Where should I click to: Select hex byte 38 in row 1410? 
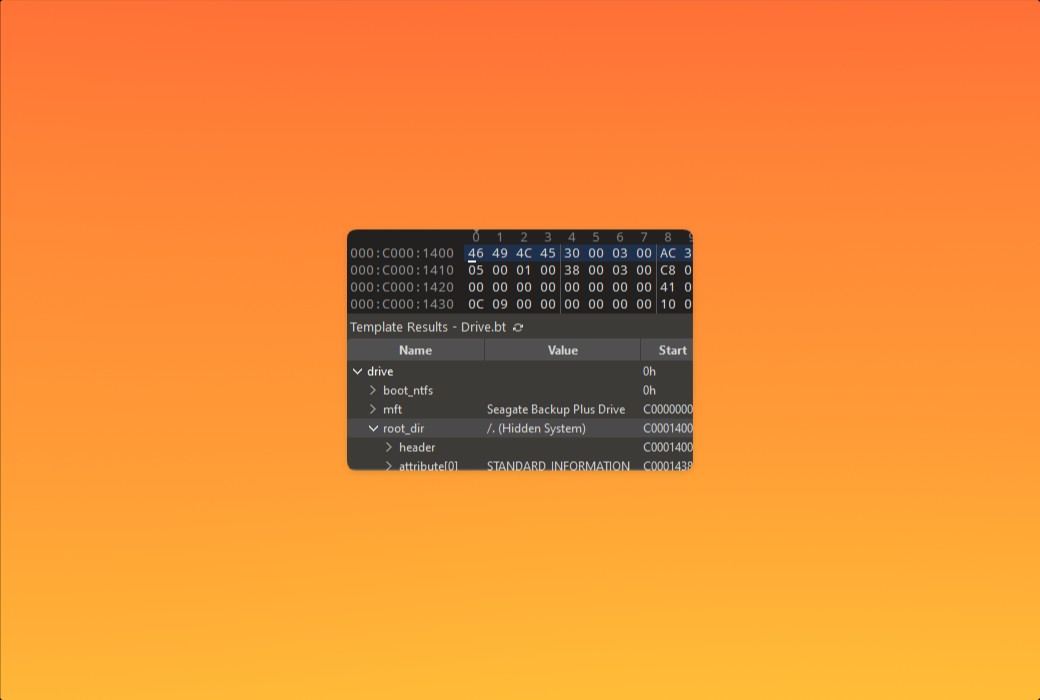coord(572,270)
